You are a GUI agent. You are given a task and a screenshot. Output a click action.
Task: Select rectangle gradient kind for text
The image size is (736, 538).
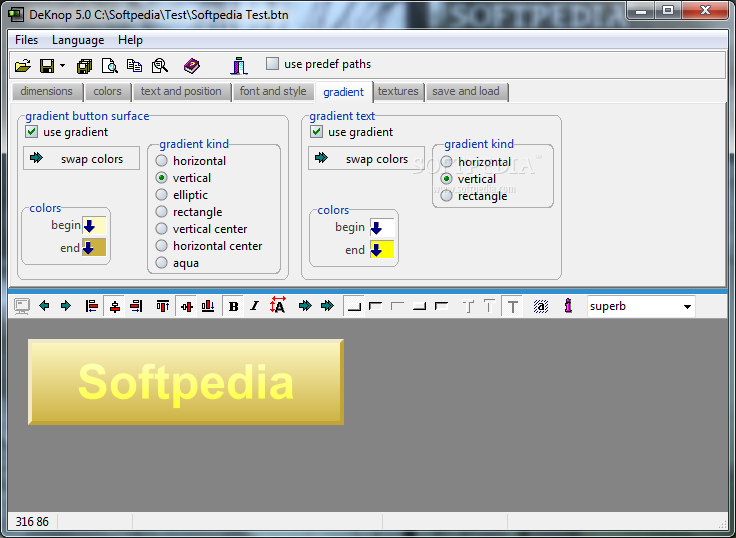(x=446, y=196)
